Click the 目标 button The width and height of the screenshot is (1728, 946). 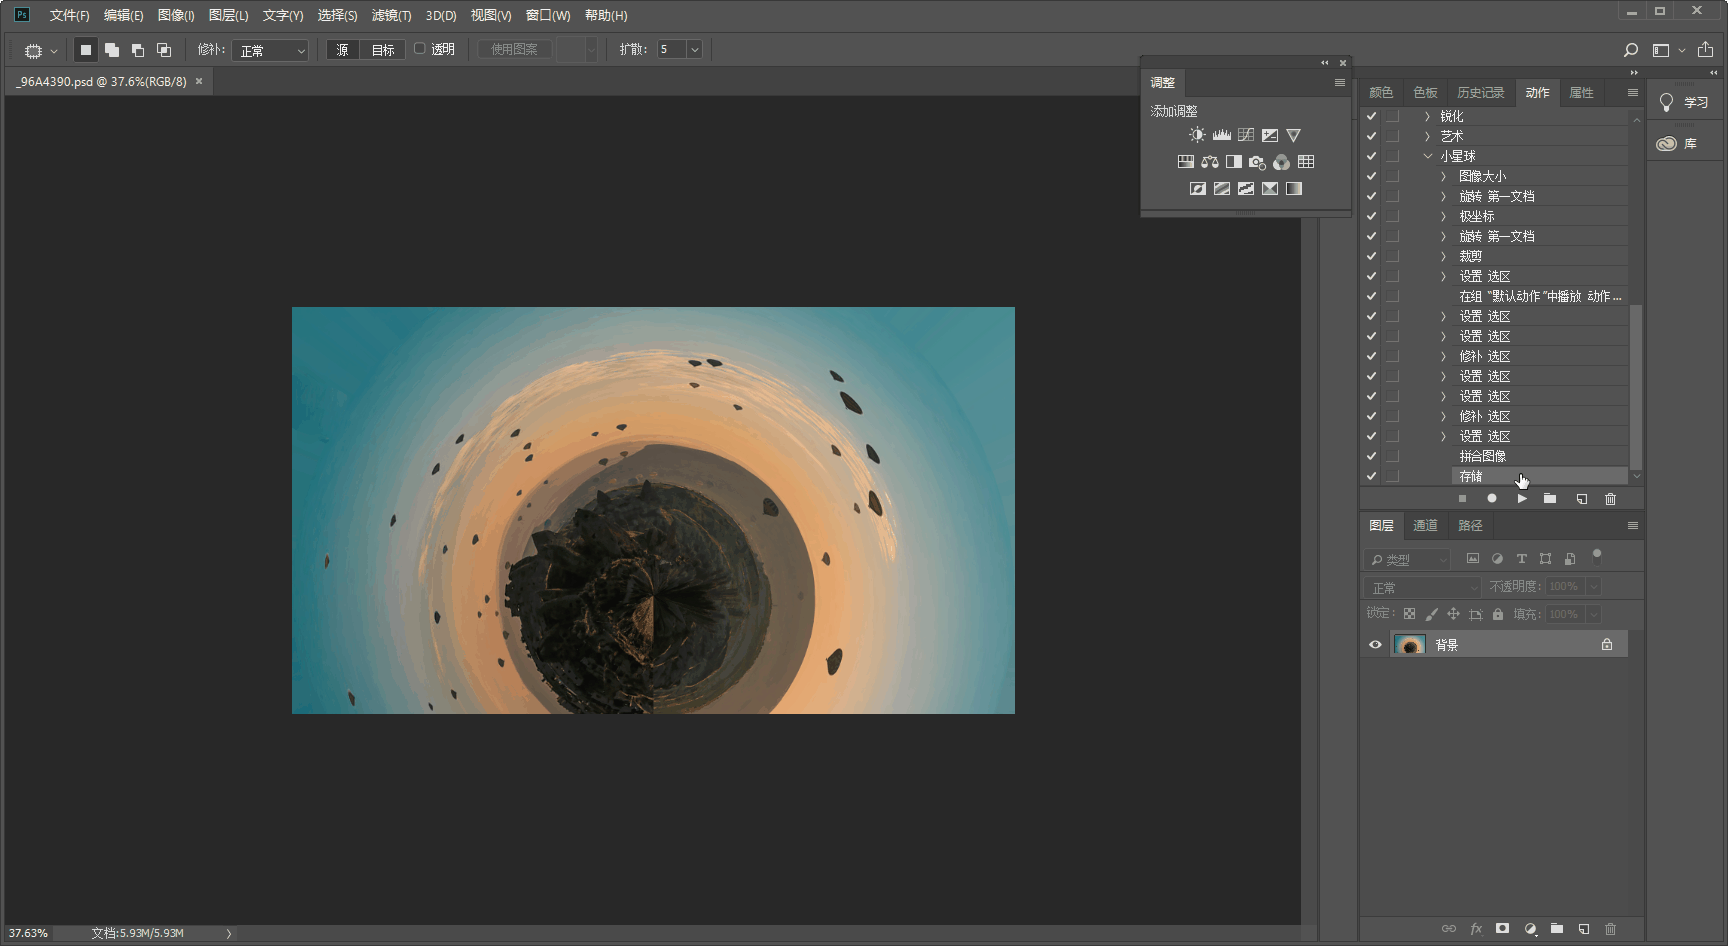(x=383, y=50)
